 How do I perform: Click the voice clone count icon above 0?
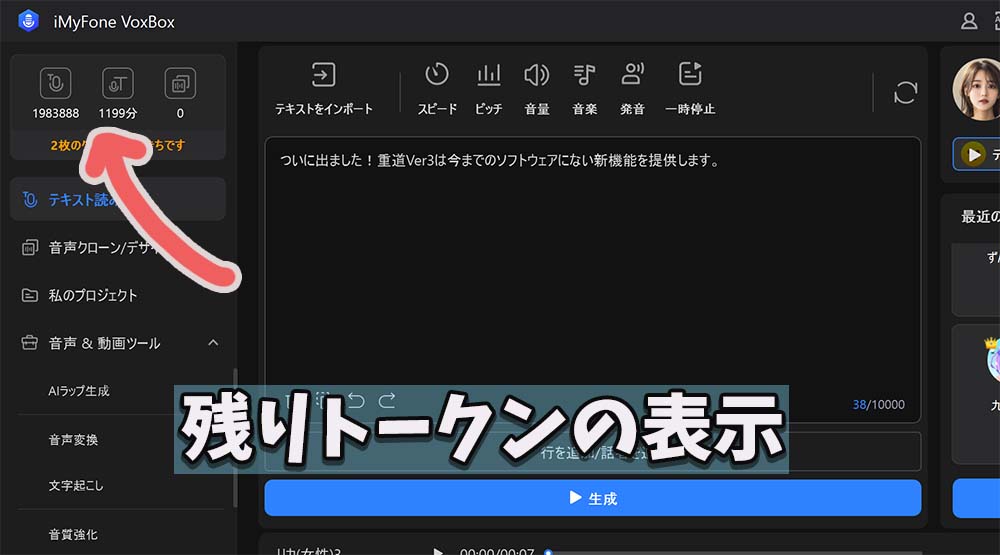click(180, 83)
